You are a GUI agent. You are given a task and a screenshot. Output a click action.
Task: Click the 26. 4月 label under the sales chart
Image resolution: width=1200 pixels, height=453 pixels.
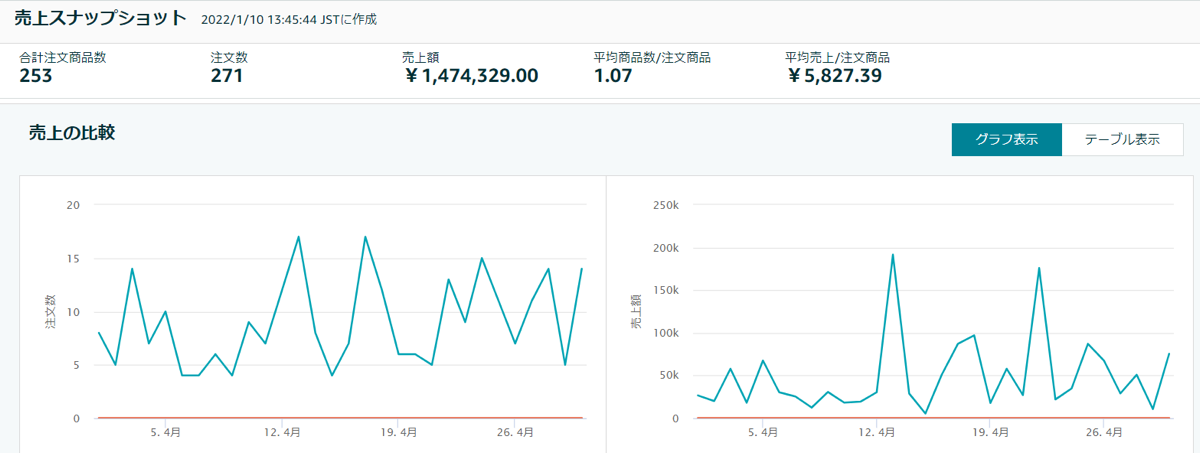(x=1110, y=433)
